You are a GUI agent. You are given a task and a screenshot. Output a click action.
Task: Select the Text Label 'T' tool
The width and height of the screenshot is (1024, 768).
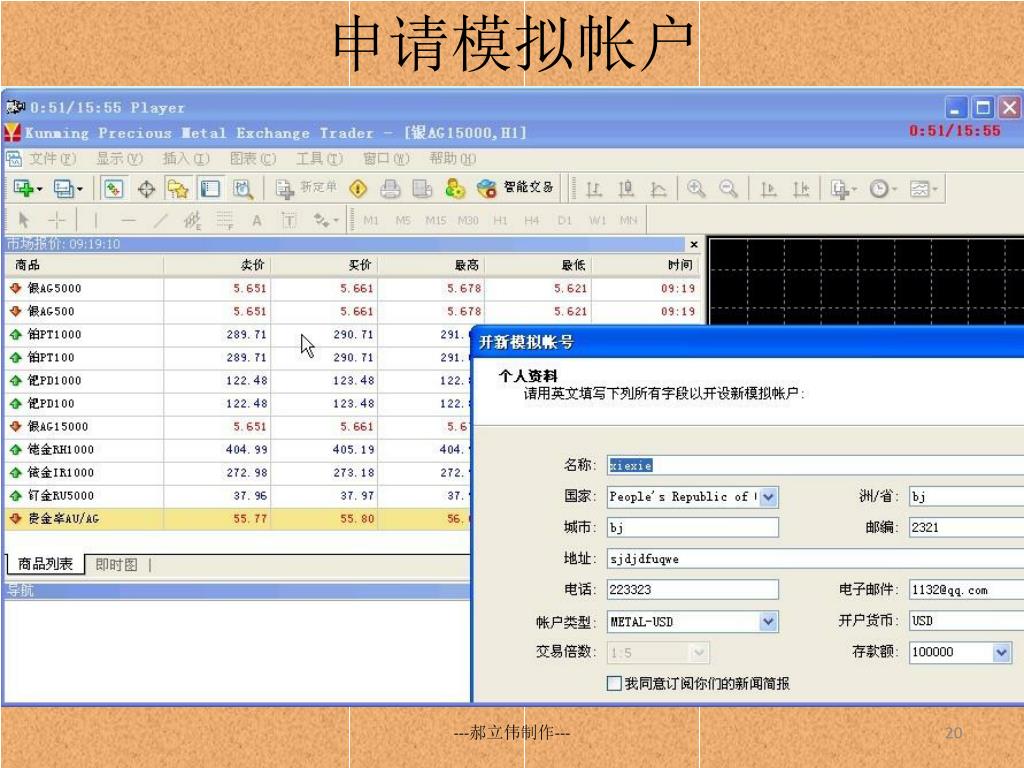[x=289, y=220]
